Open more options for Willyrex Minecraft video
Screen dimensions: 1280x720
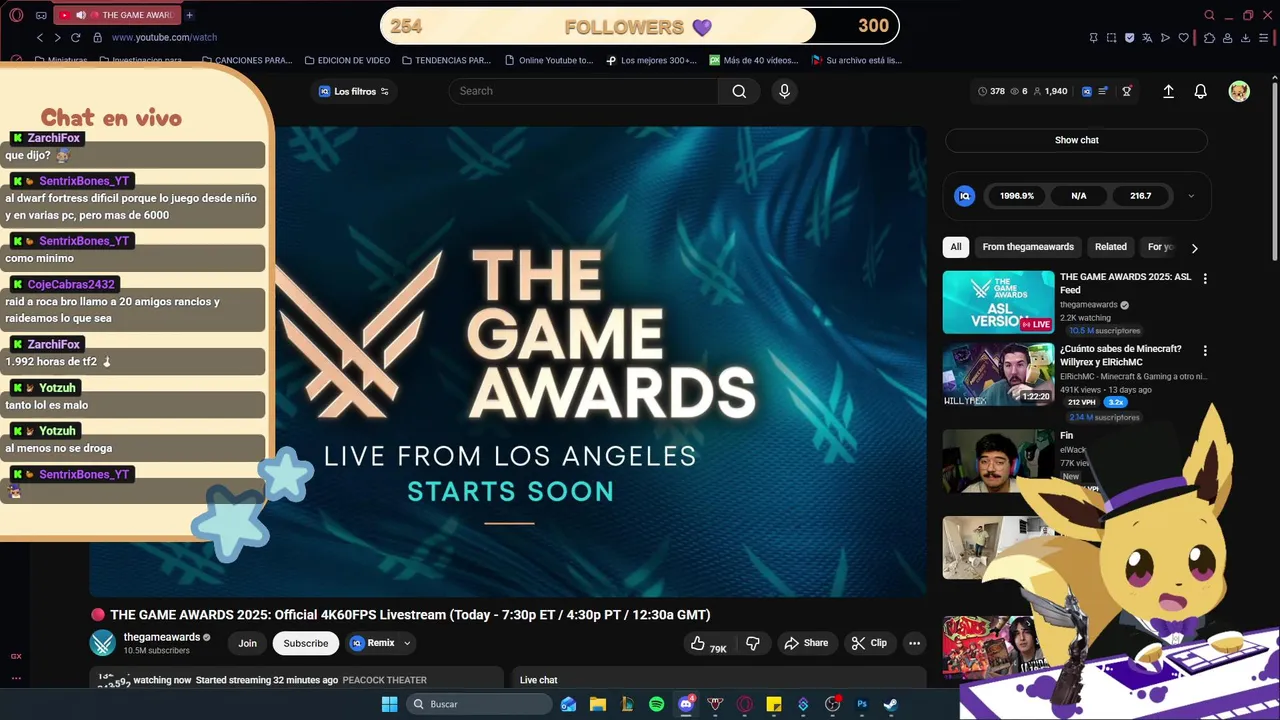[x=1205, y=350]
